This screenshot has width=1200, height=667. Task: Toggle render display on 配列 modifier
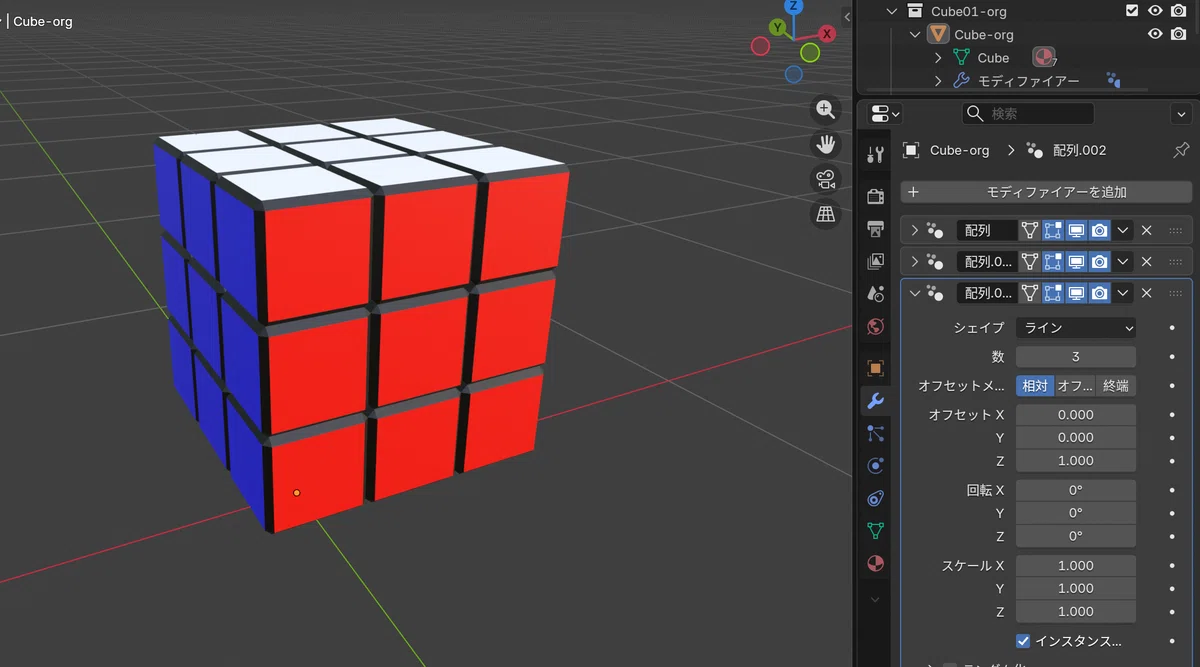click(1099, 230)
